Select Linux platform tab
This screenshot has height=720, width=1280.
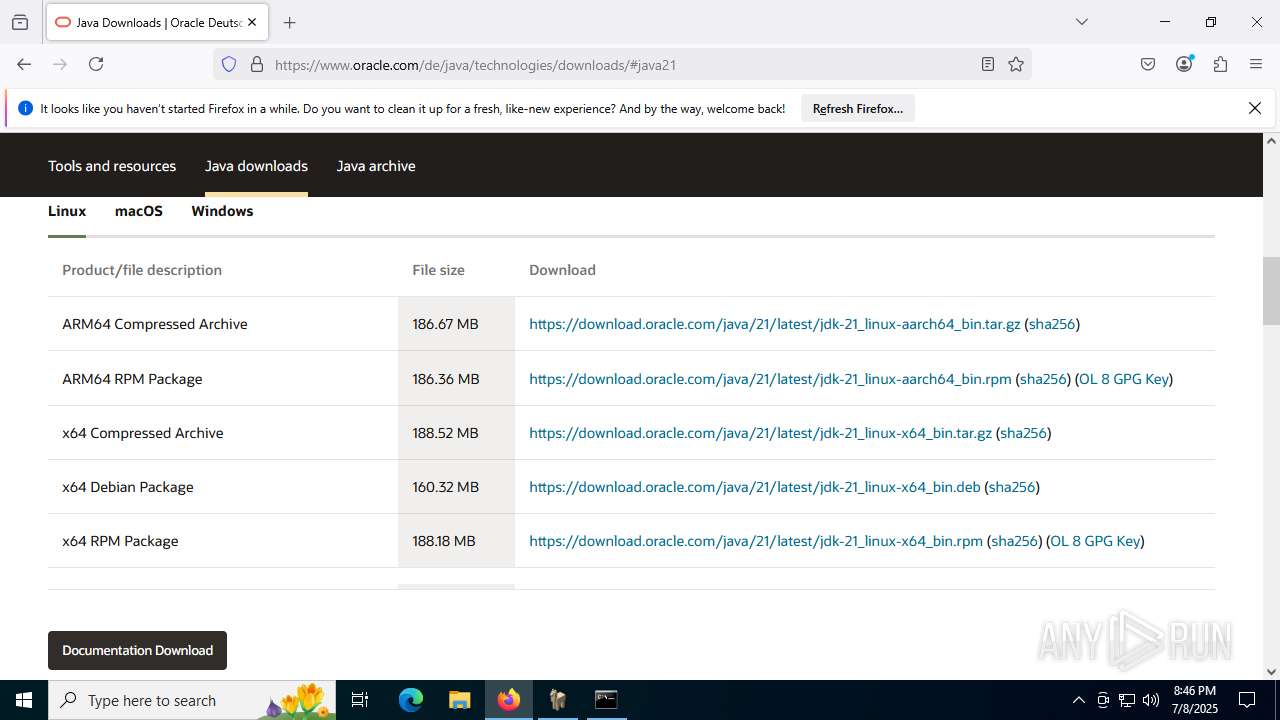click(x=67, y=211)
